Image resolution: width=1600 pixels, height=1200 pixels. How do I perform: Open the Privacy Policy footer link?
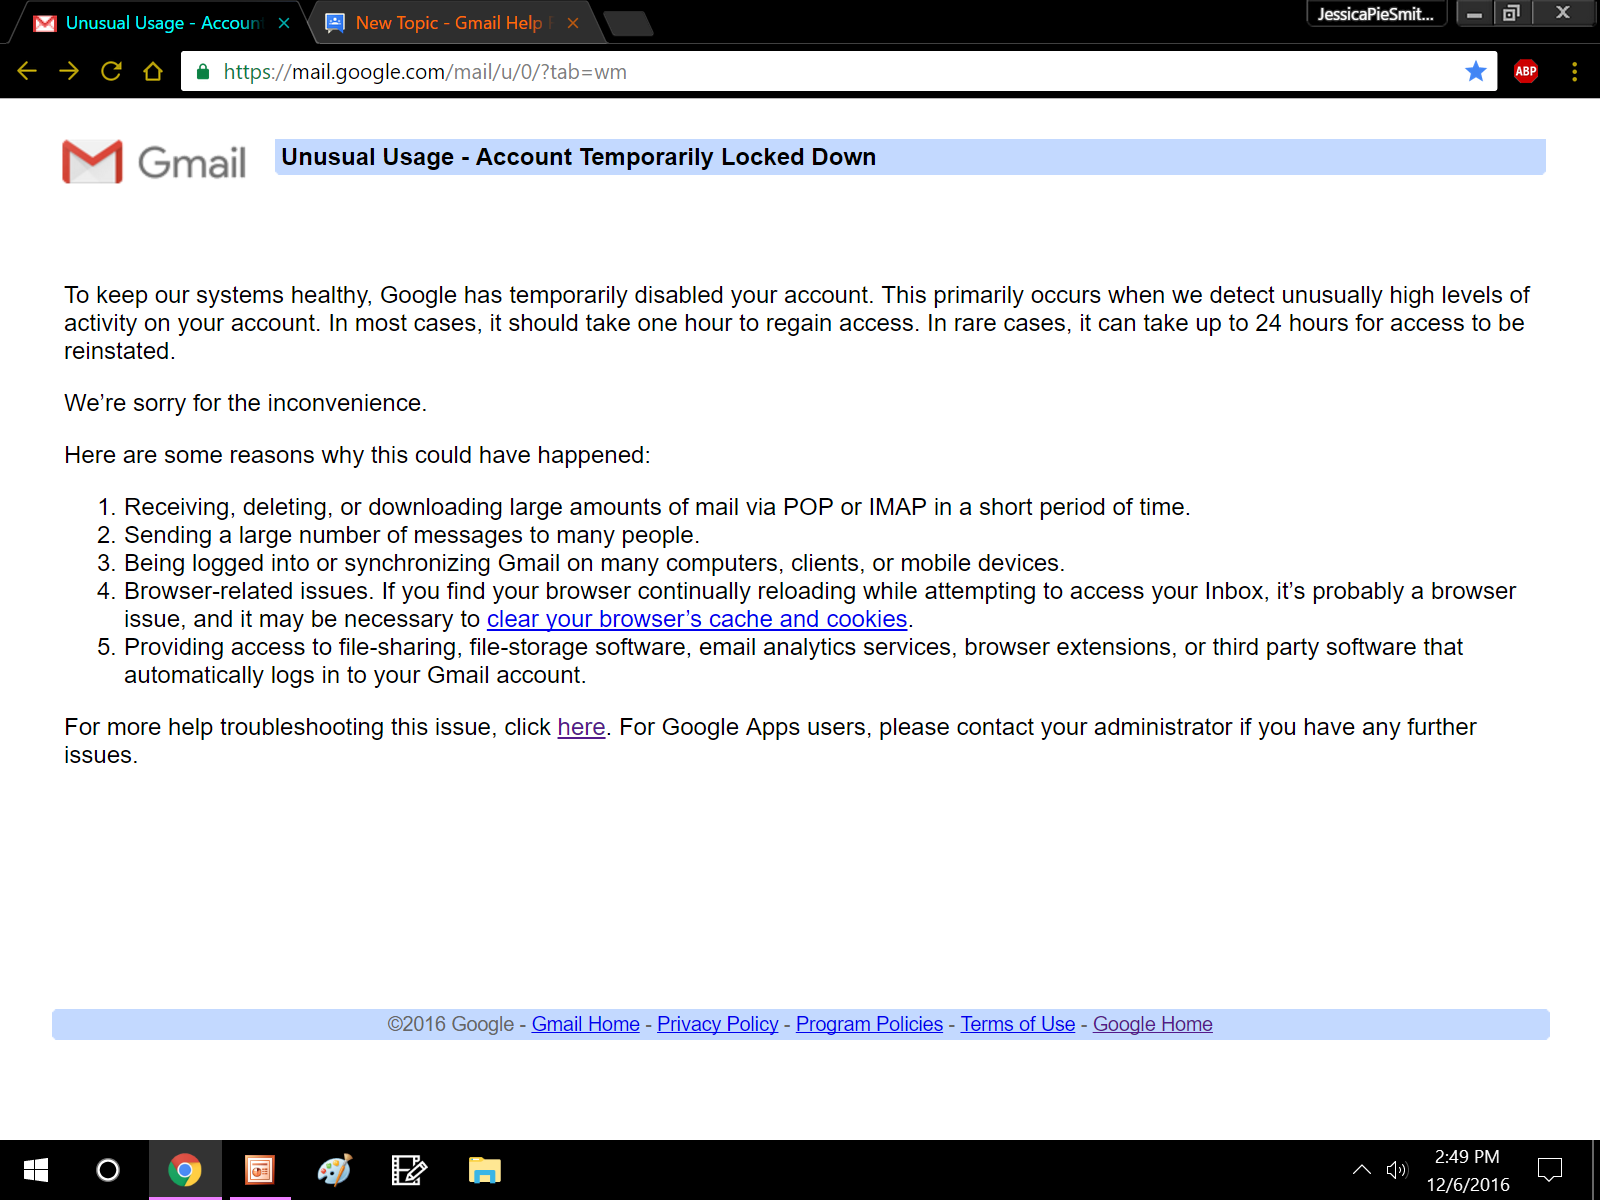point(717,1024)
